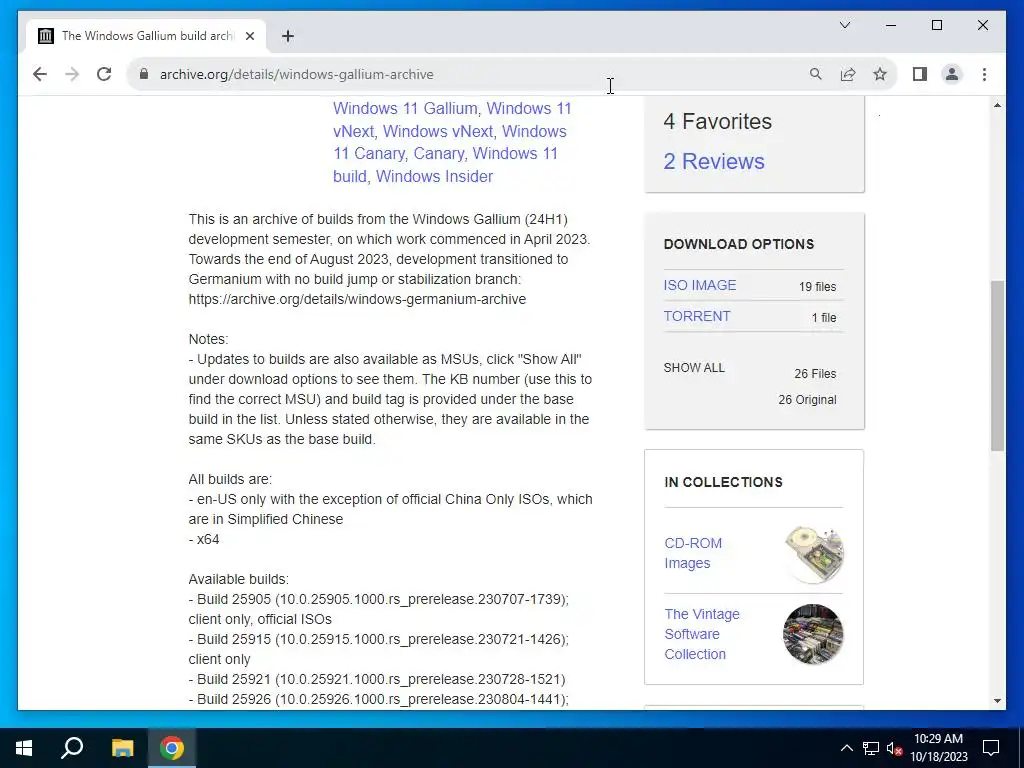Screen dimensions: 1024x768
Task: Open the Chrome profile avatar
Action: pos(952,74)
